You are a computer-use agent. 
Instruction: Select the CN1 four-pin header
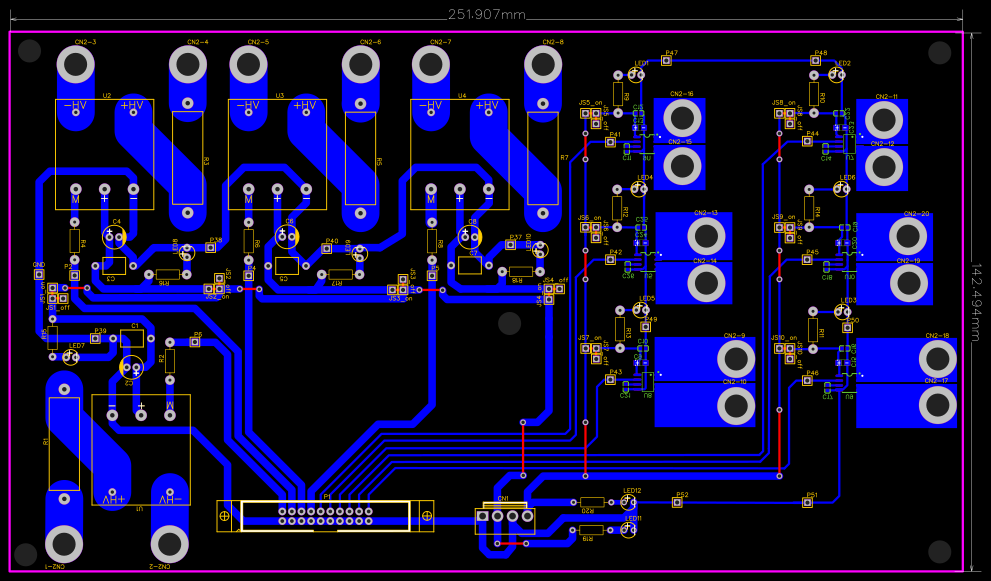(505, 518)
